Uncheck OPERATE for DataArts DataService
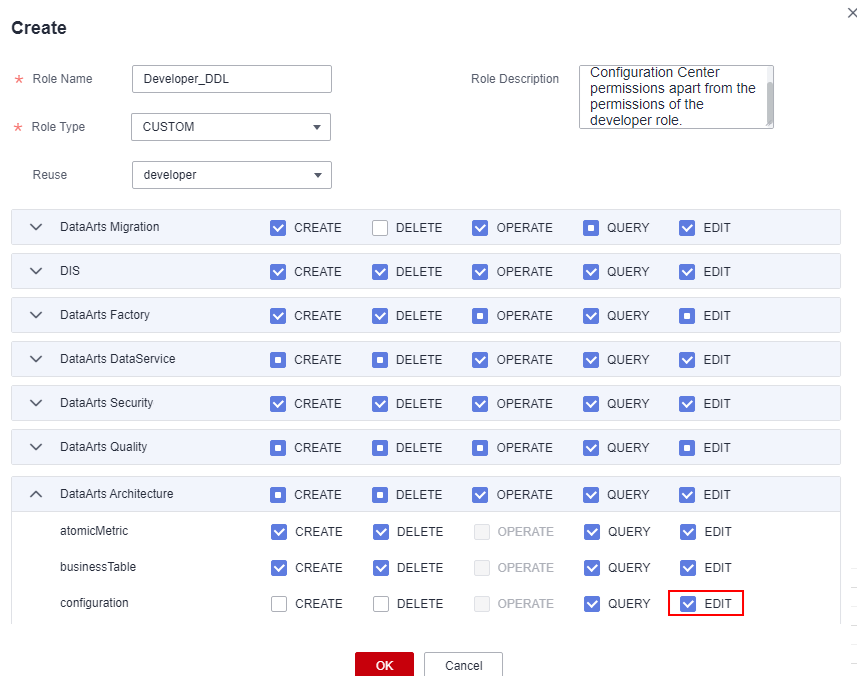 click(x=480, y=360)
